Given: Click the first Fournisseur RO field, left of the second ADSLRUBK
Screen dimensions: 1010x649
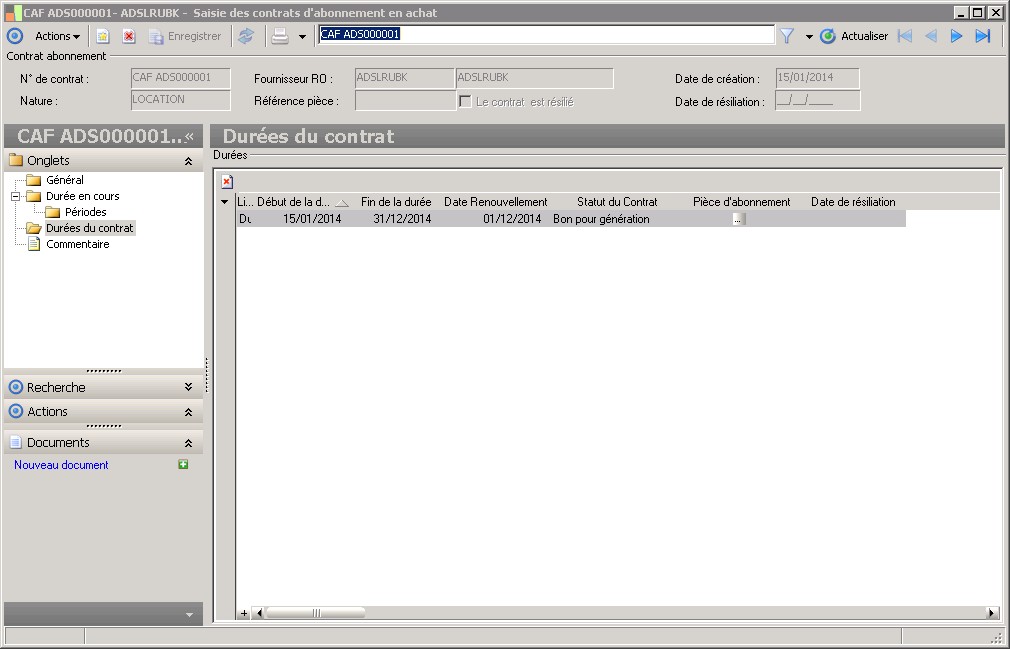Looking at the screenshot, I should click(x=405, y=78).
